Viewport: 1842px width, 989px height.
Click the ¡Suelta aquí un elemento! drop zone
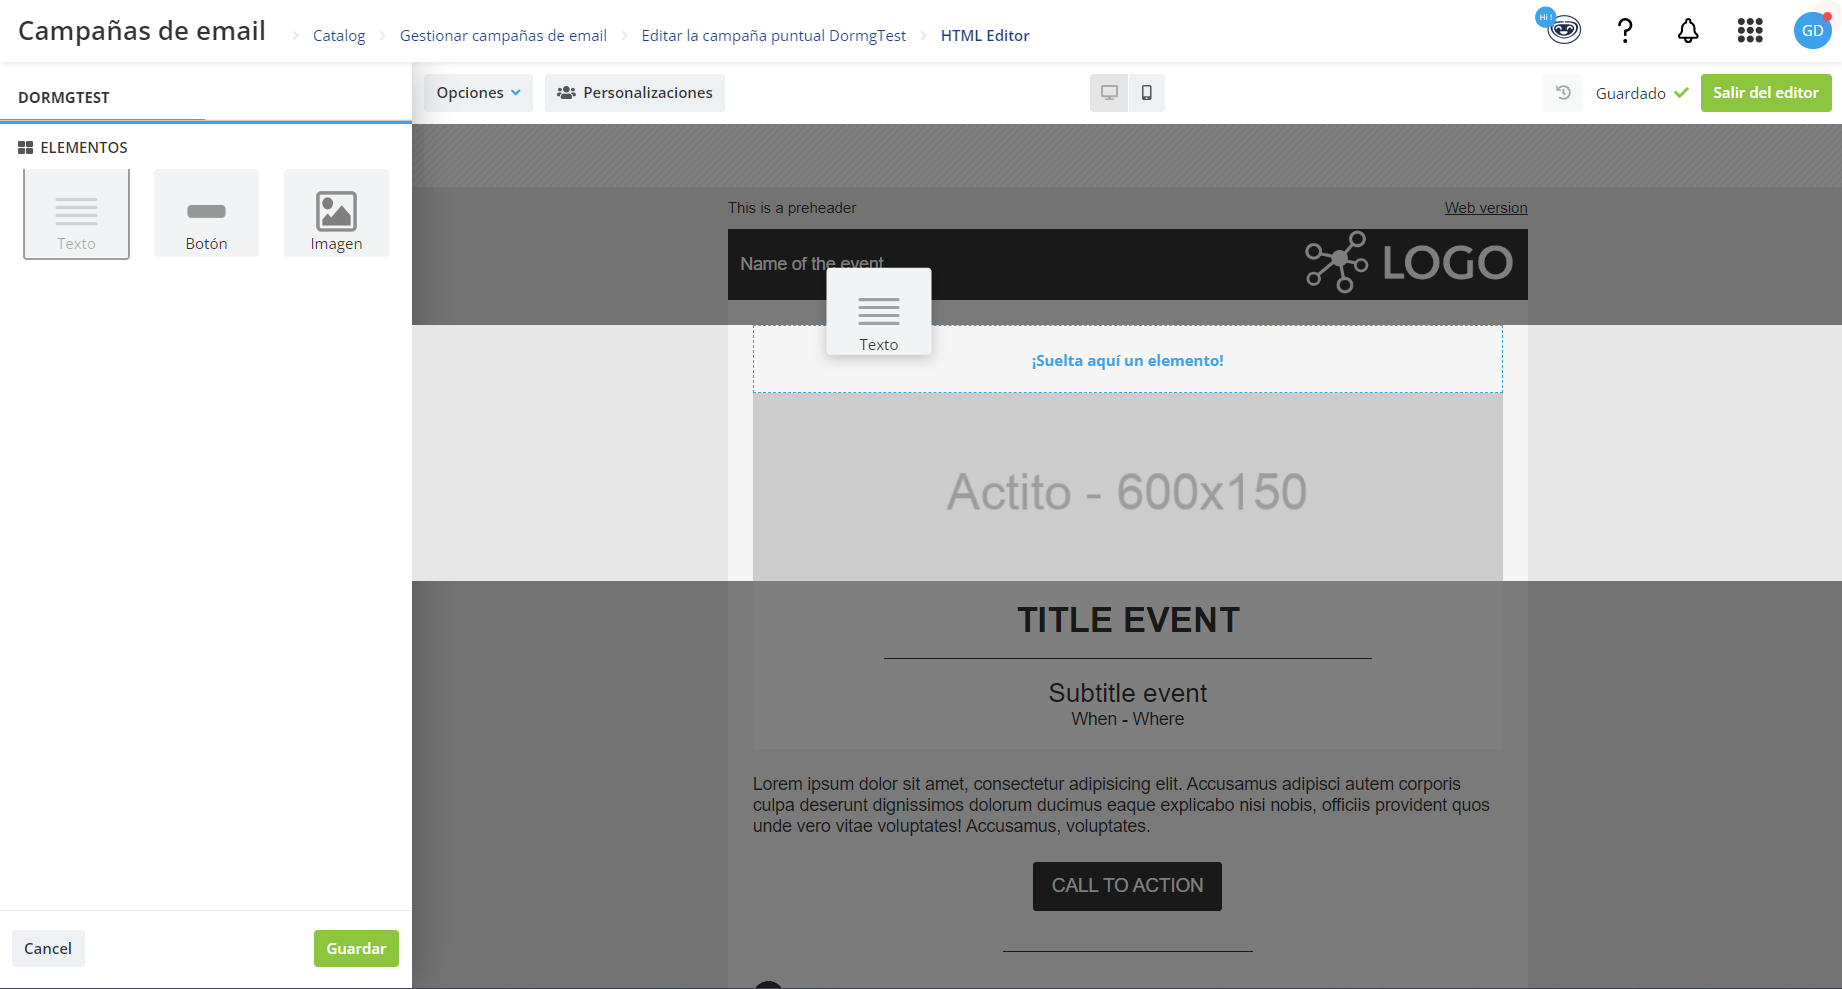click(x=1128, y=360)
